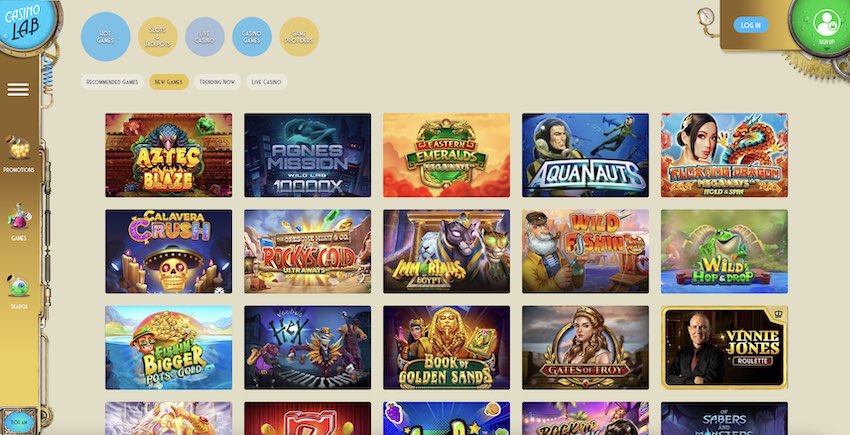Open the Vinnie Jones Roulette tile
850x435 pixels.
coord(724,348)
